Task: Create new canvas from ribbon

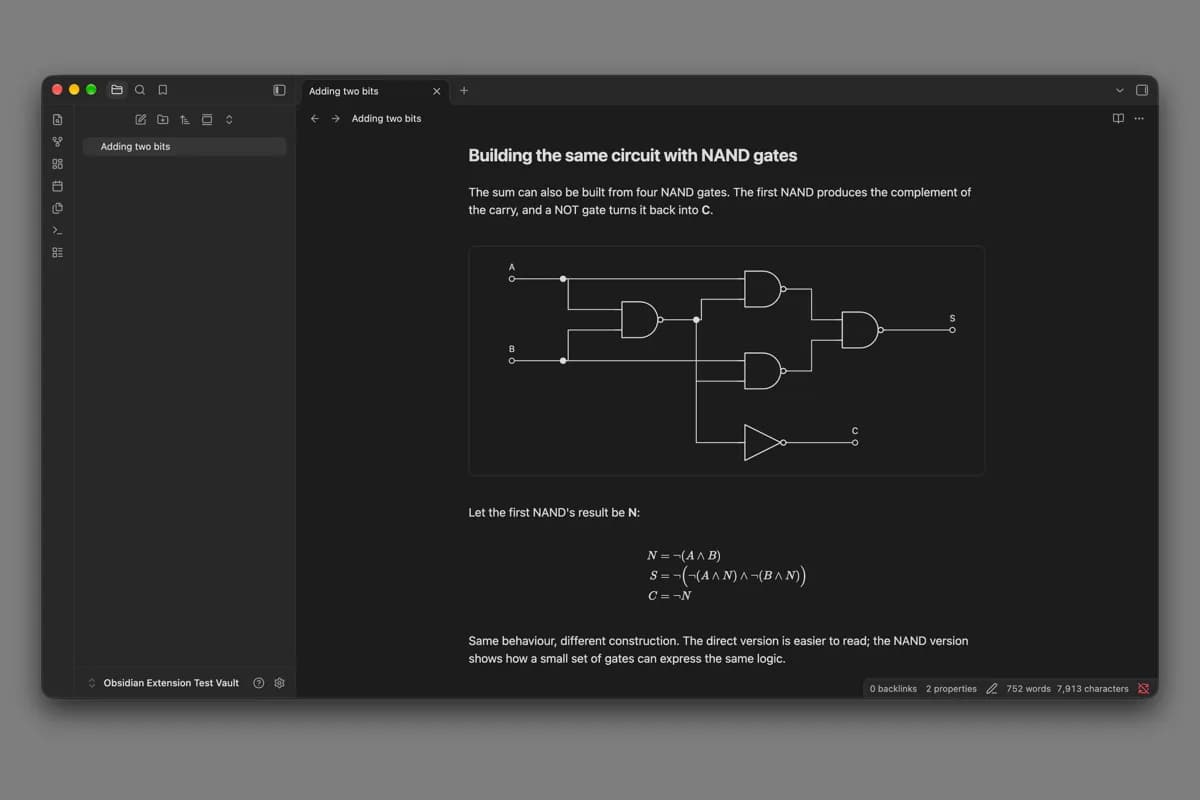Action: (57, 164)
